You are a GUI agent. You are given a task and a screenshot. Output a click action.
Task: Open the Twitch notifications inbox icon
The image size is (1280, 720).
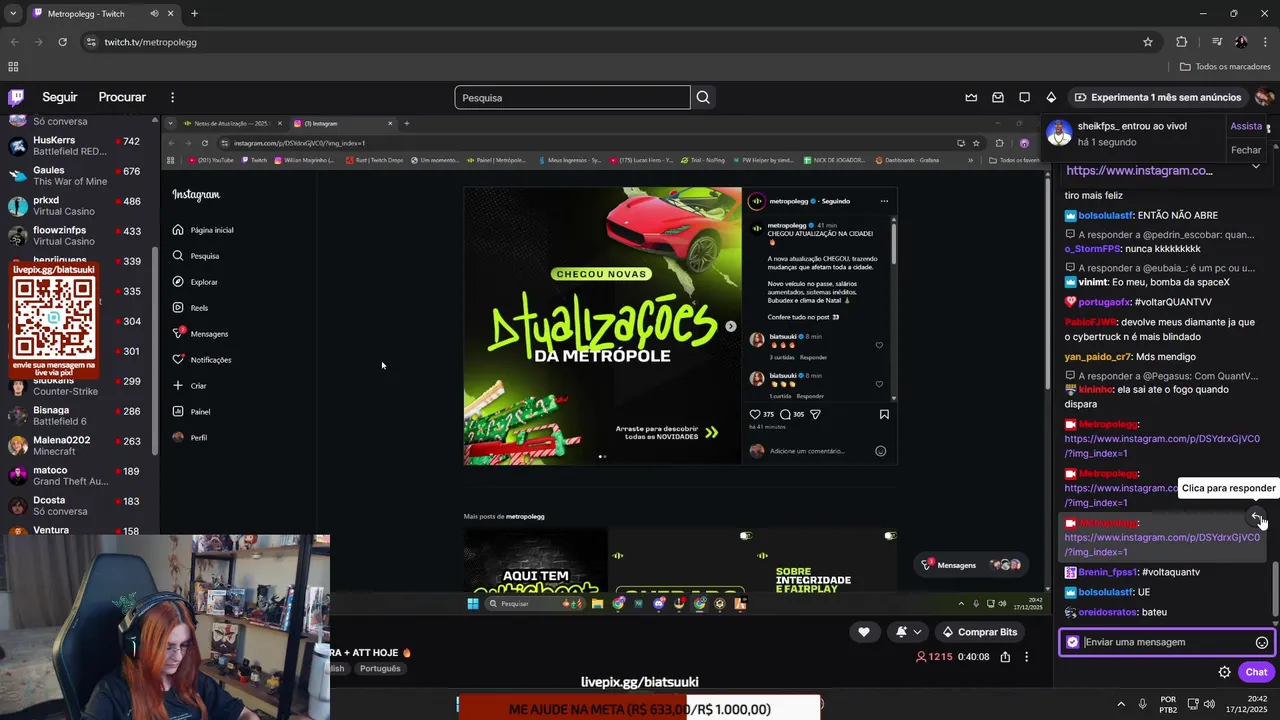[998, 97]
